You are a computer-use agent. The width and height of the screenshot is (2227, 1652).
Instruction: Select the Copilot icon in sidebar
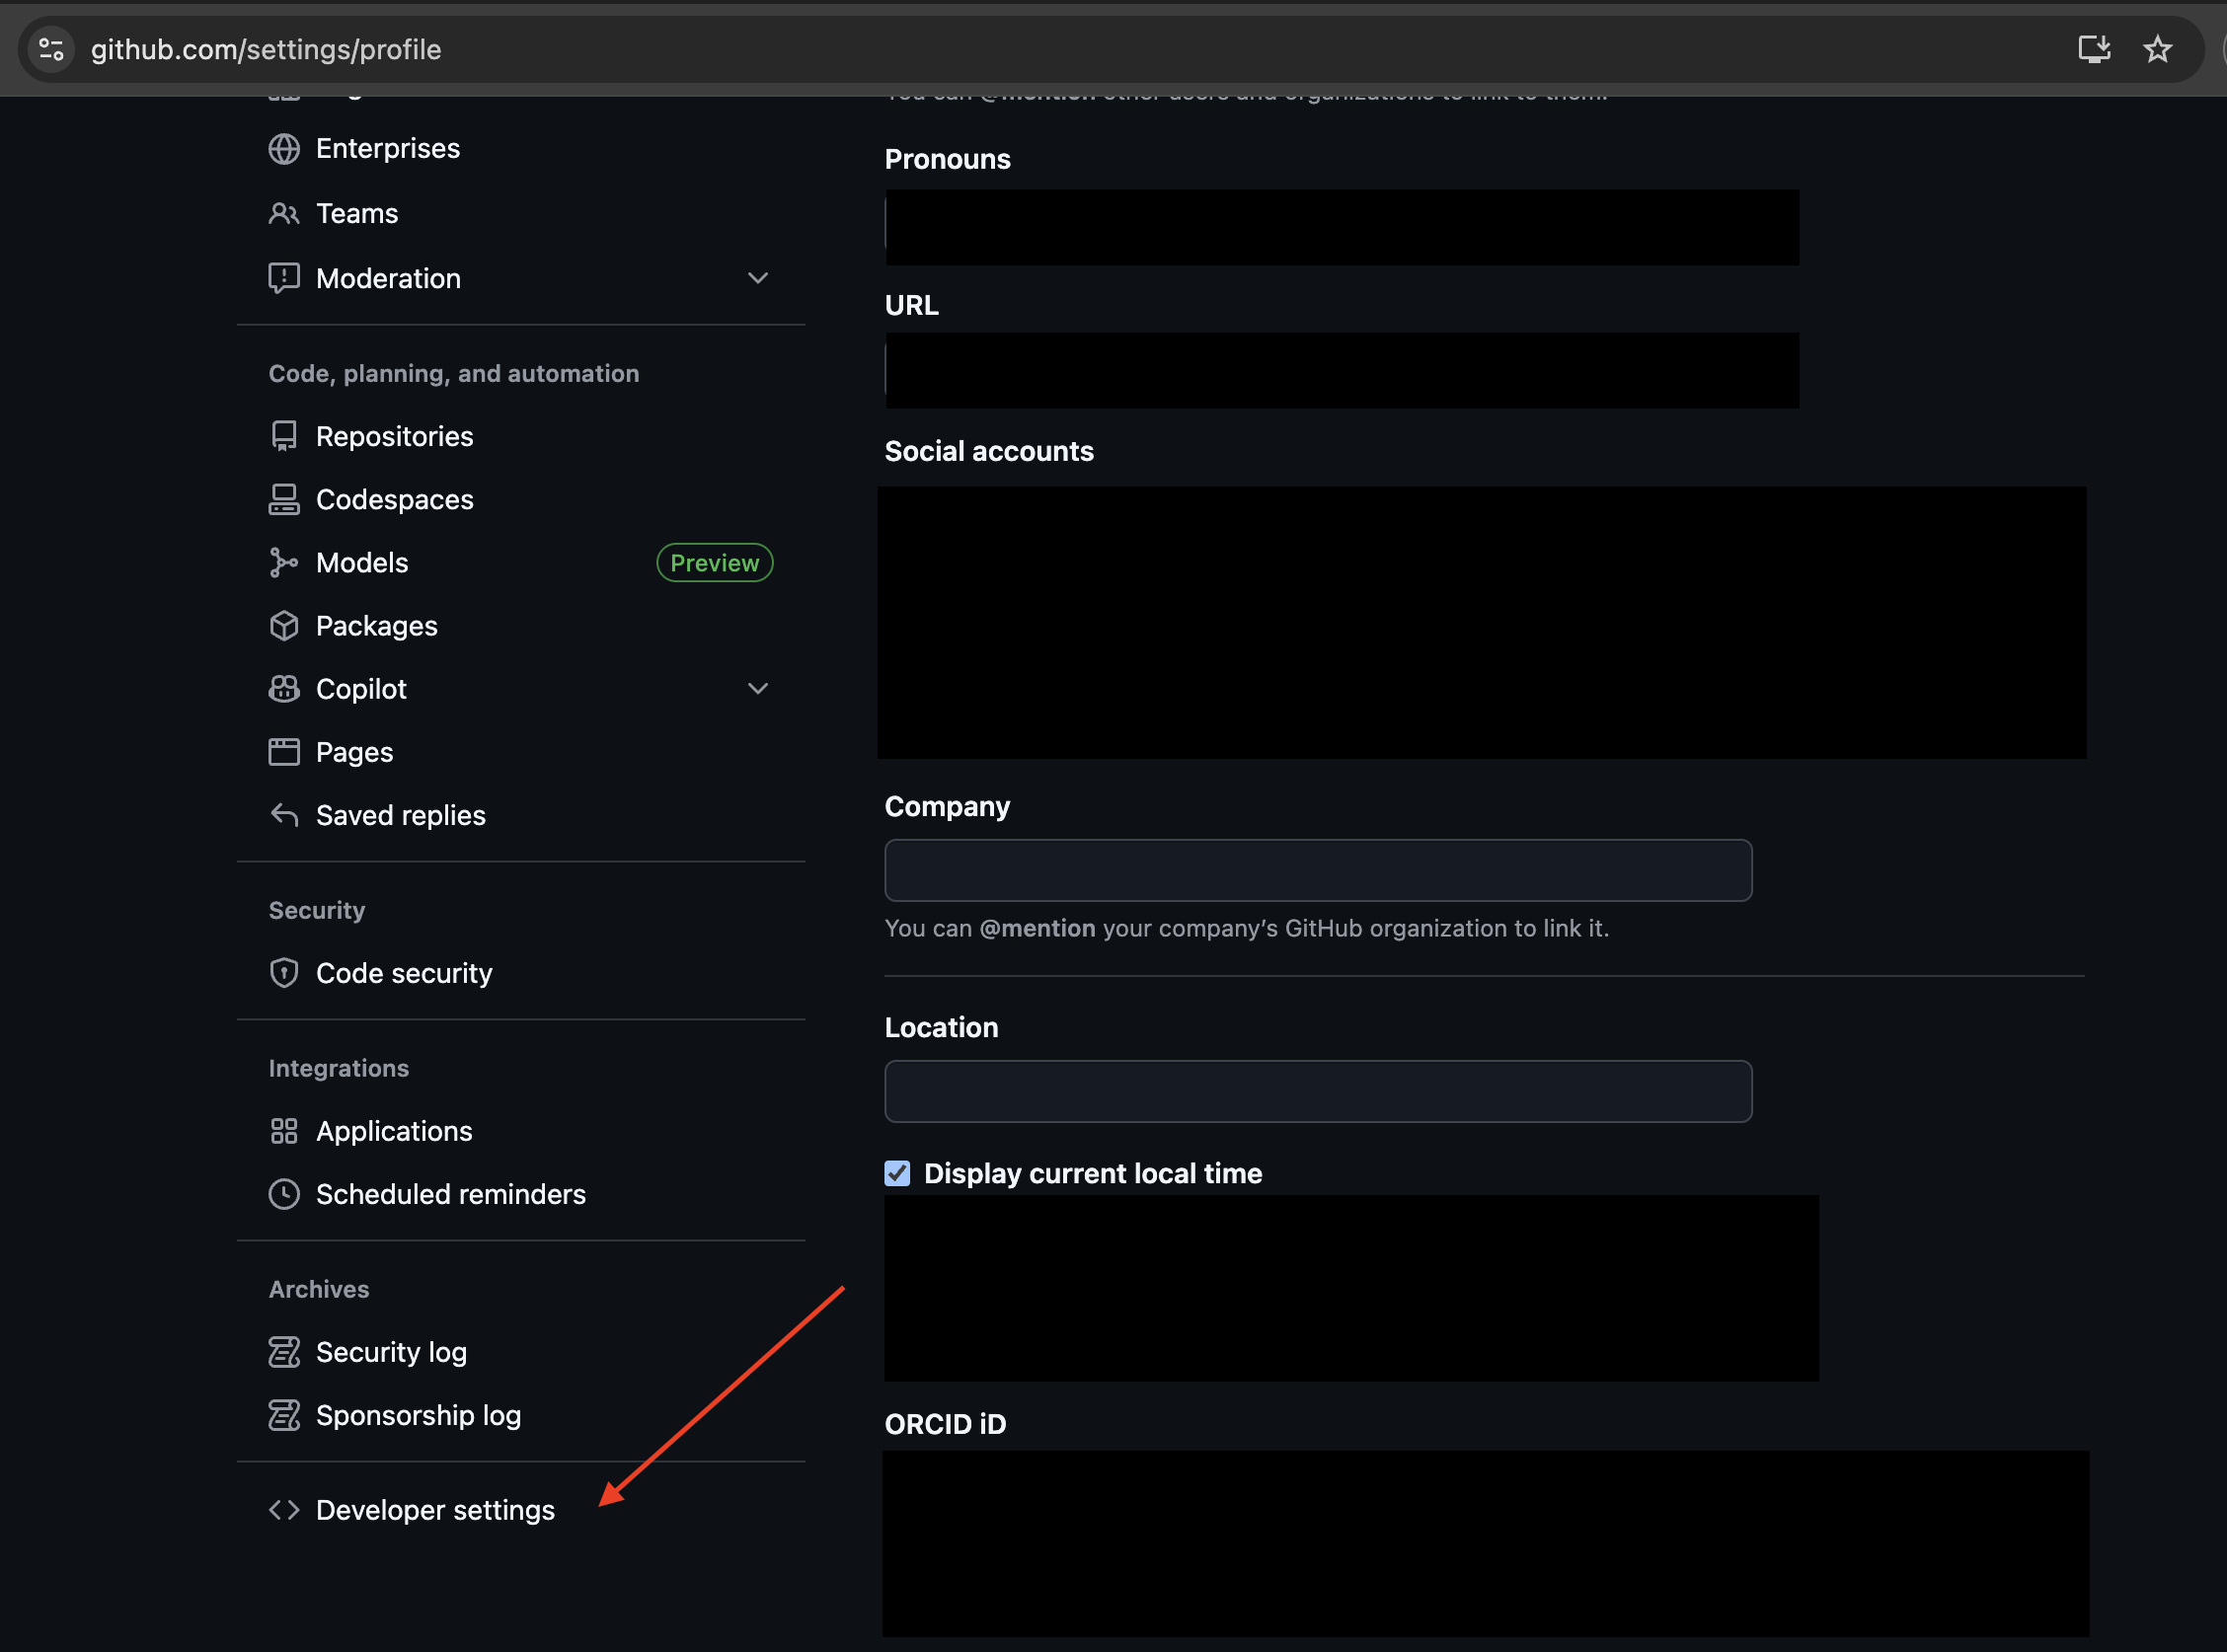pos(285,688)
